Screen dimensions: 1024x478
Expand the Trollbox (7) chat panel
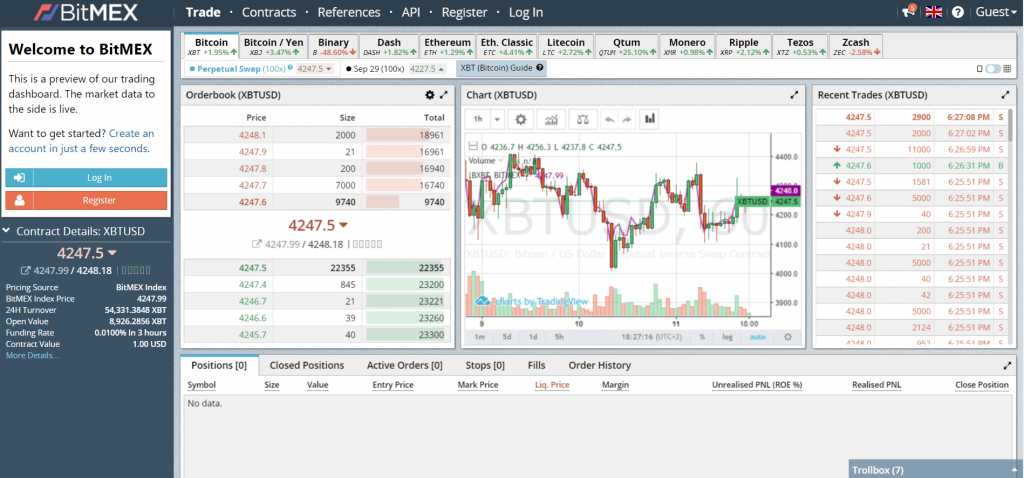coord(936,469)
